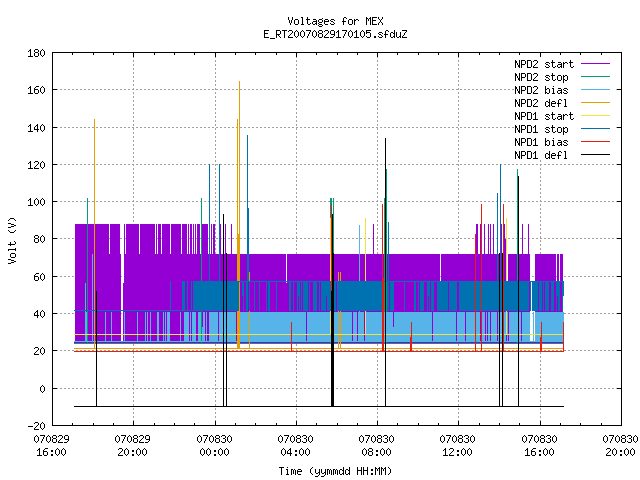
Task: Click the 'NPD2 stop' legend label
Action: coord(541,77)
